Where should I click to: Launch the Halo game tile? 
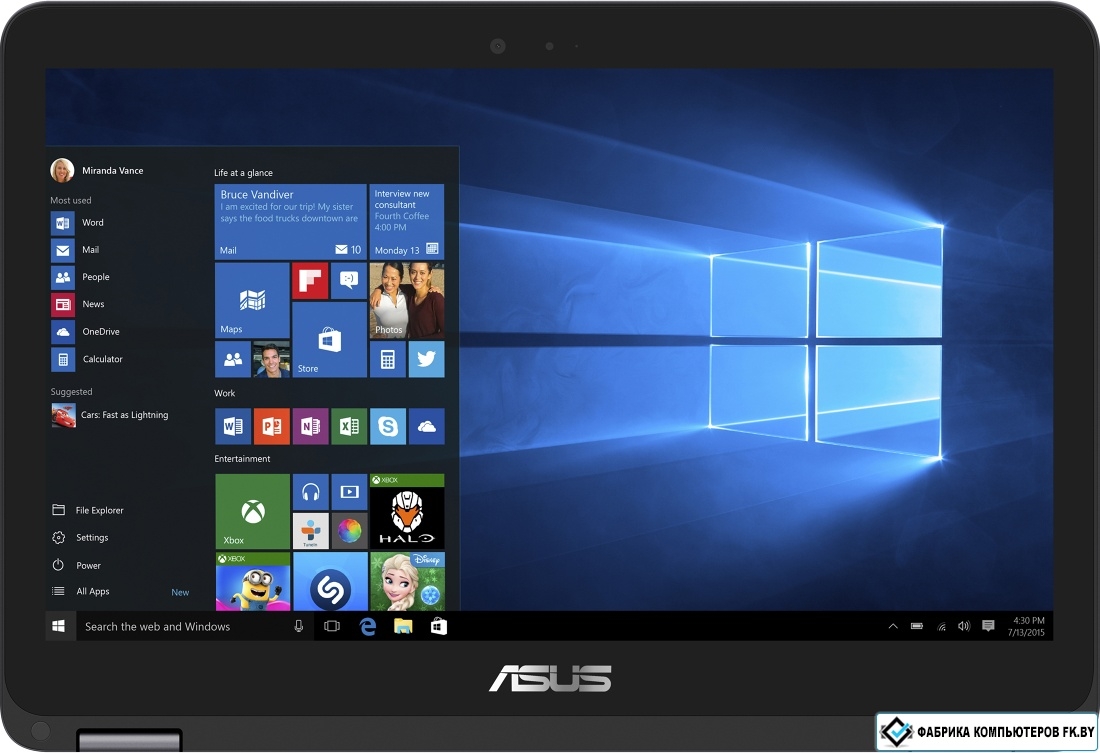[x=407, y=512]
